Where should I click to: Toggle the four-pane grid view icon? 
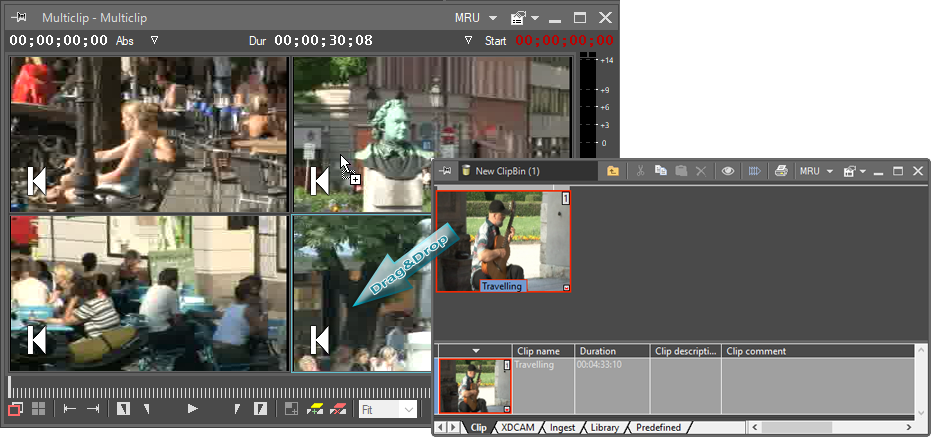(38, 409)
